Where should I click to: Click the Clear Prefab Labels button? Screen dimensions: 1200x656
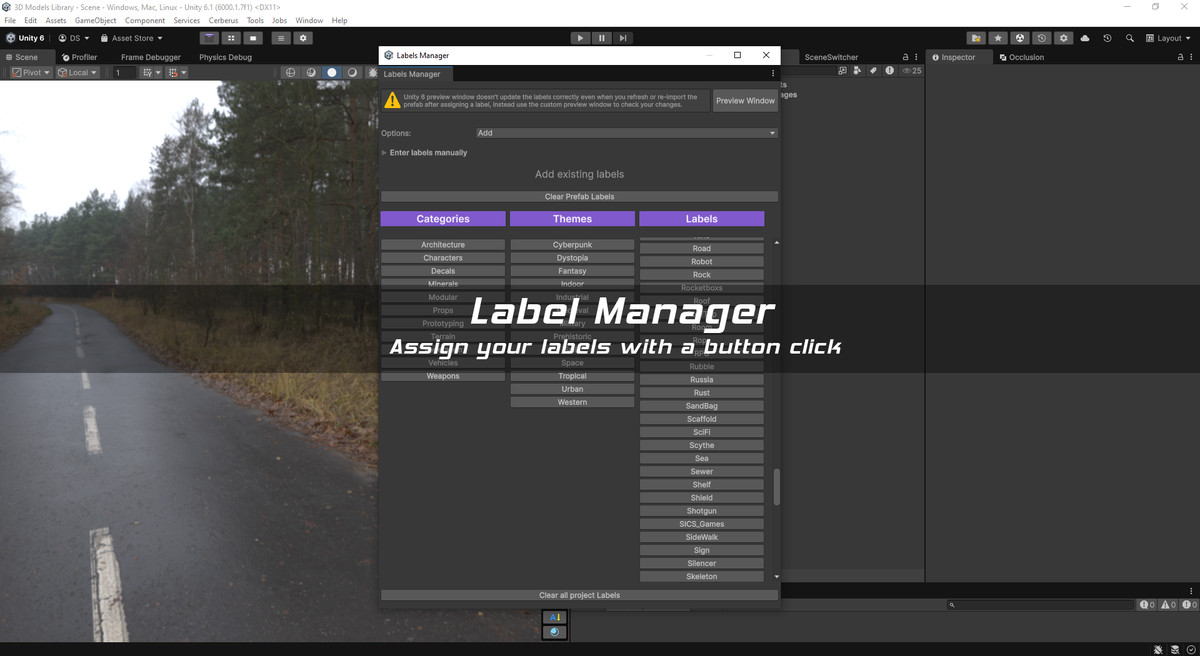click(x=578, y=196)
